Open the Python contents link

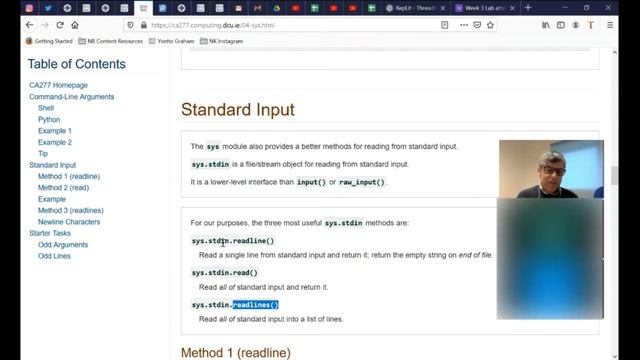(x=49, y=119)
